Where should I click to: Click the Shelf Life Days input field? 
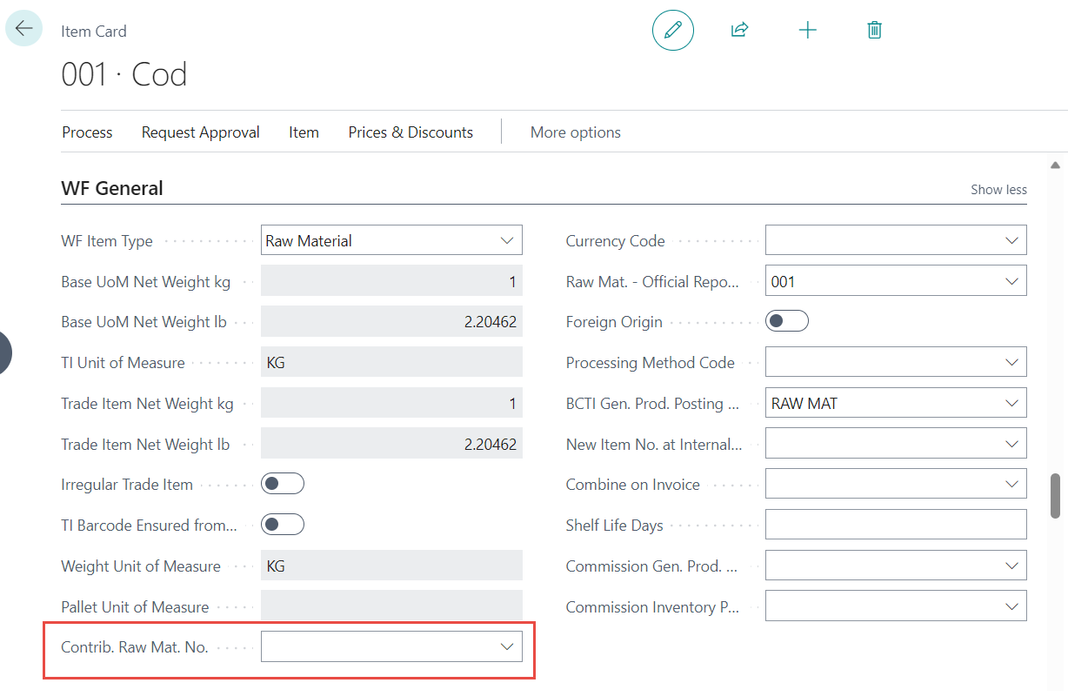(x=895, y=525)
